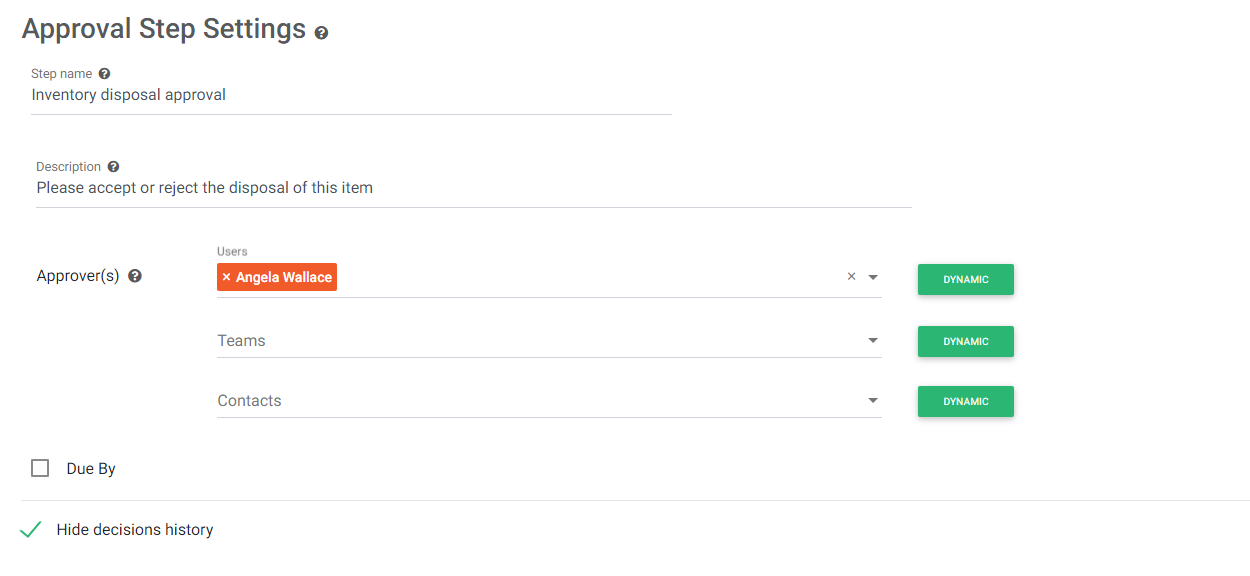This screenshot has width=1250, height=576.
Task: Open the Description field help icon
Action: (112, 166)
